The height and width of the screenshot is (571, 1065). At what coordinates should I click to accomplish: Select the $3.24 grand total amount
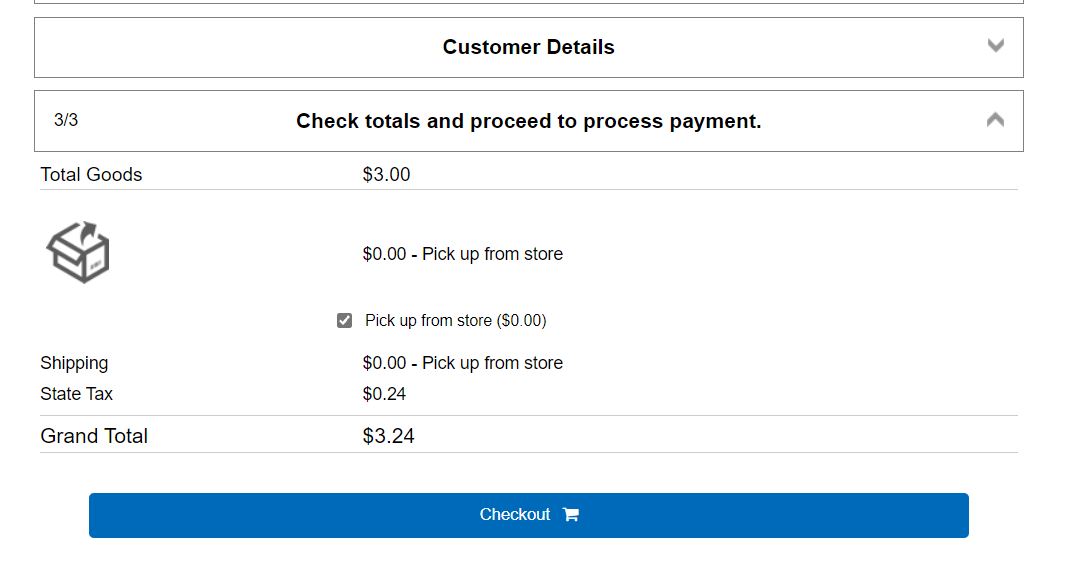[389, 436]
